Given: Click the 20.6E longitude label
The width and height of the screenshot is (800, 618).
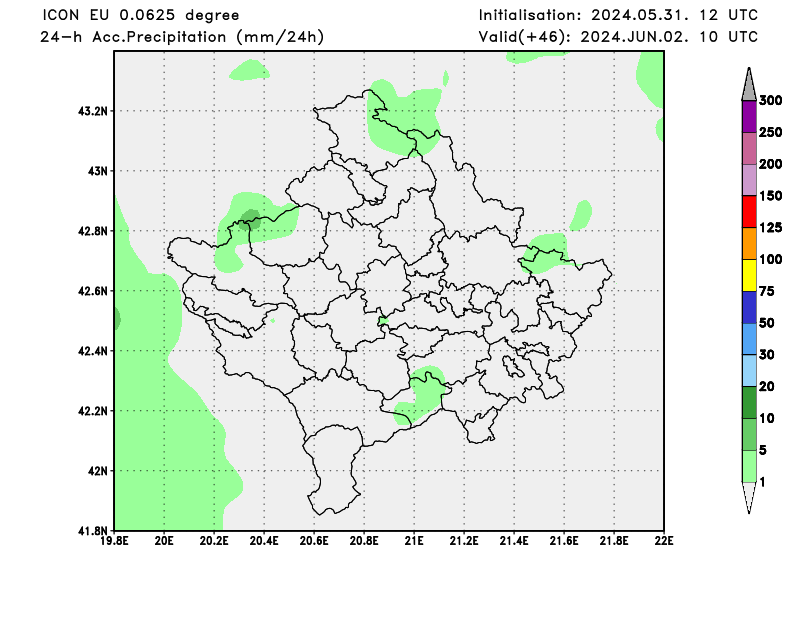Looking at the screenshot, I should [314, 540].
